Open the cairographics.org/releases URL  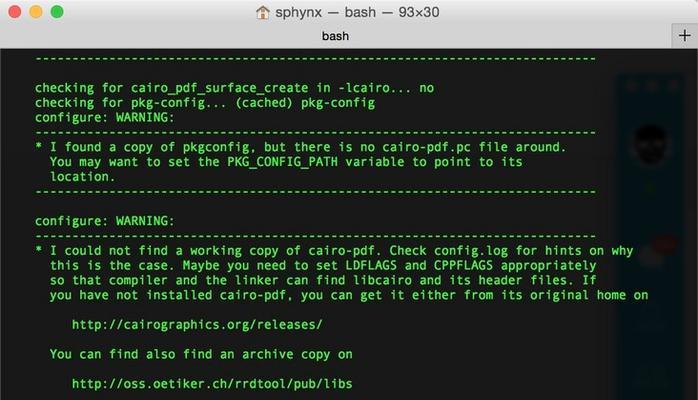(x=197, y=324)
